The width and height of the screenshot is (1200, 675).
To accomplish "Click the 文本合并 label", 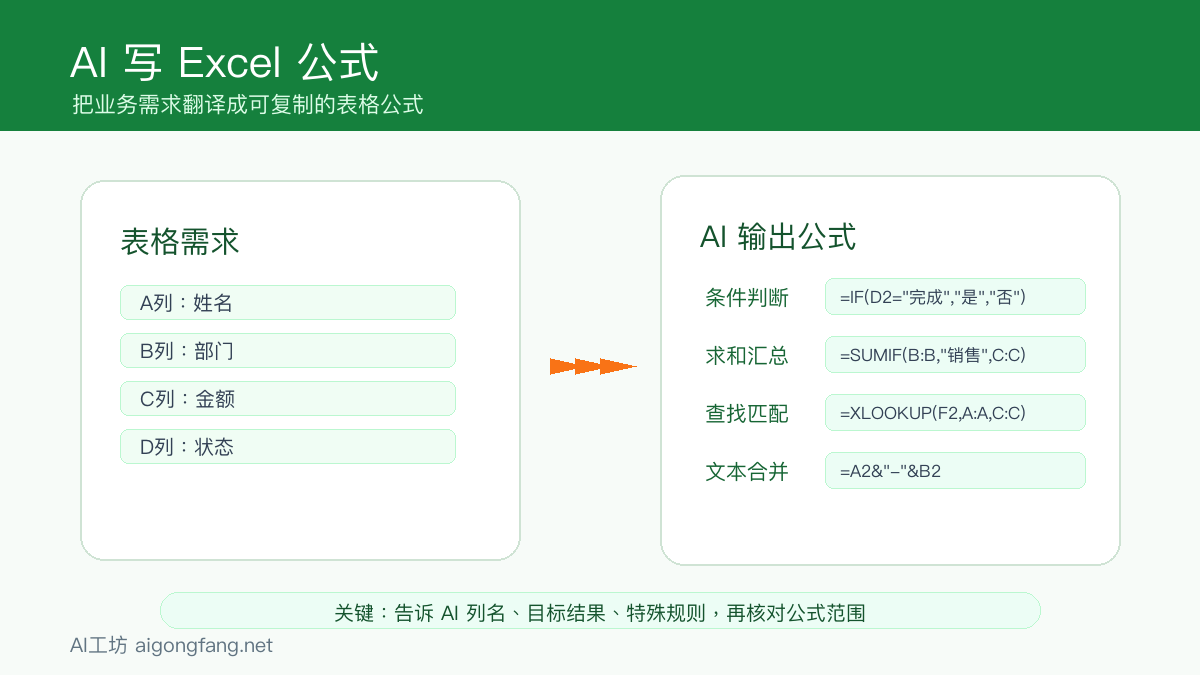I will 747,471.
